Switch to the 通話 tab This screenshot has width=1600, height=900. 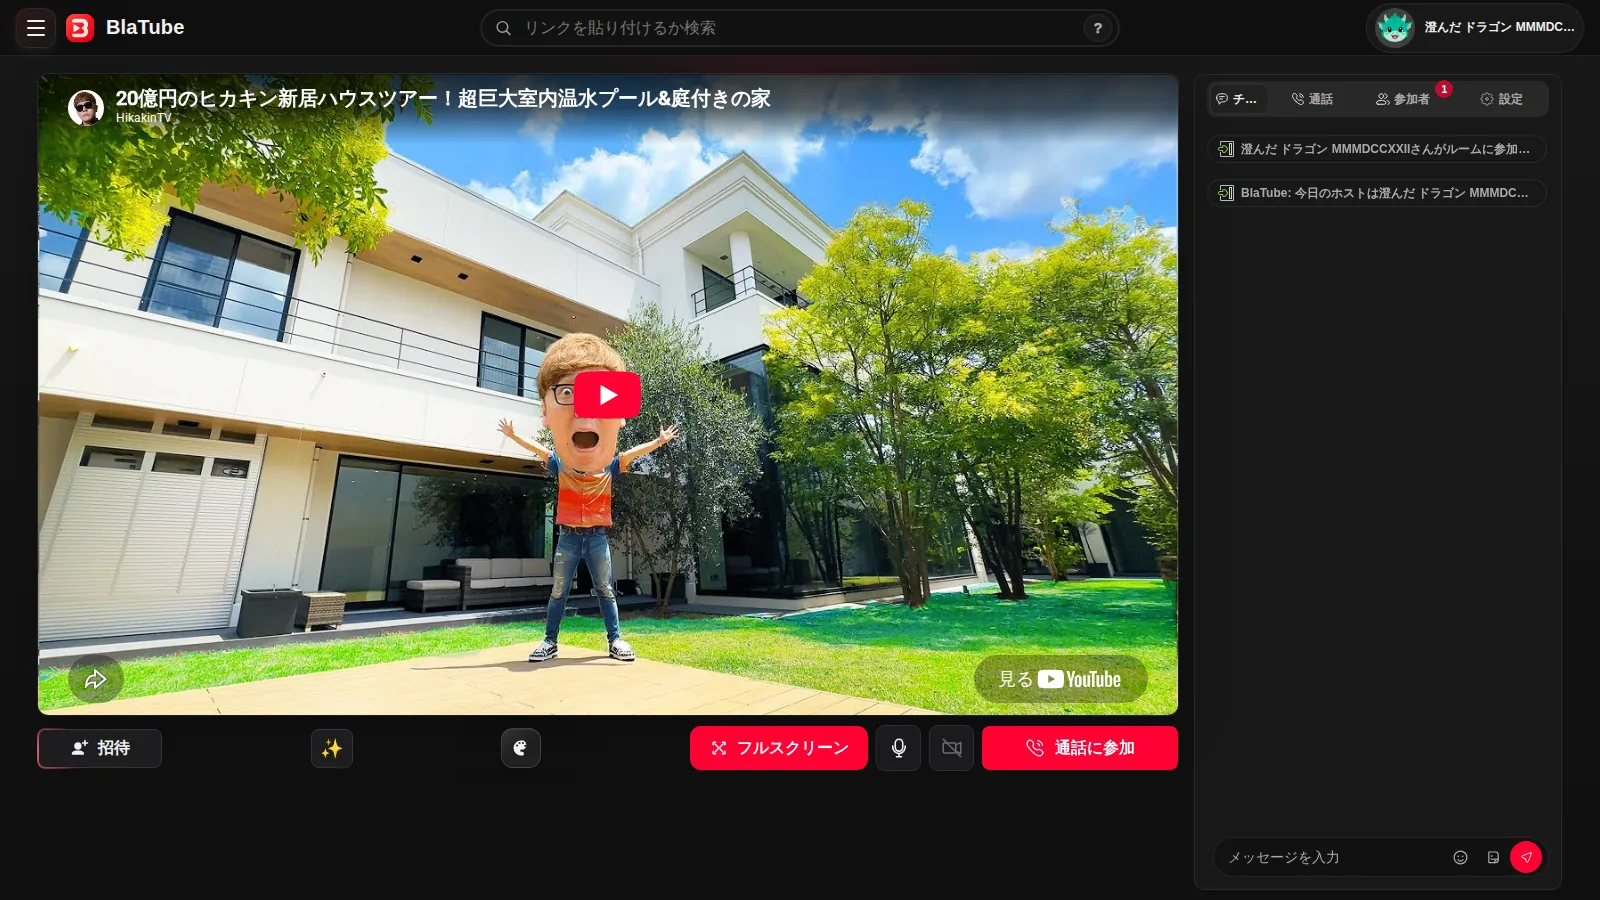pos(1312,99)
